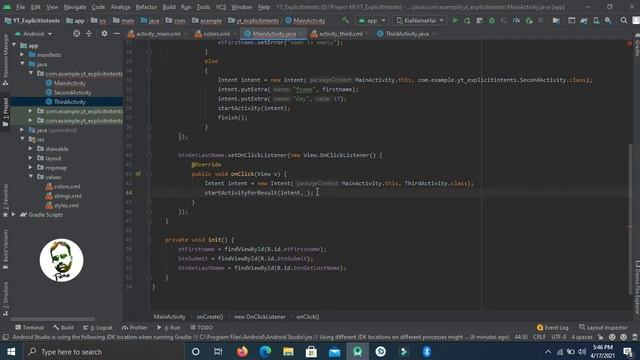This screenshot has width=640, height=360.
Task: Collapse the values folder
Action: pos(31,177)
